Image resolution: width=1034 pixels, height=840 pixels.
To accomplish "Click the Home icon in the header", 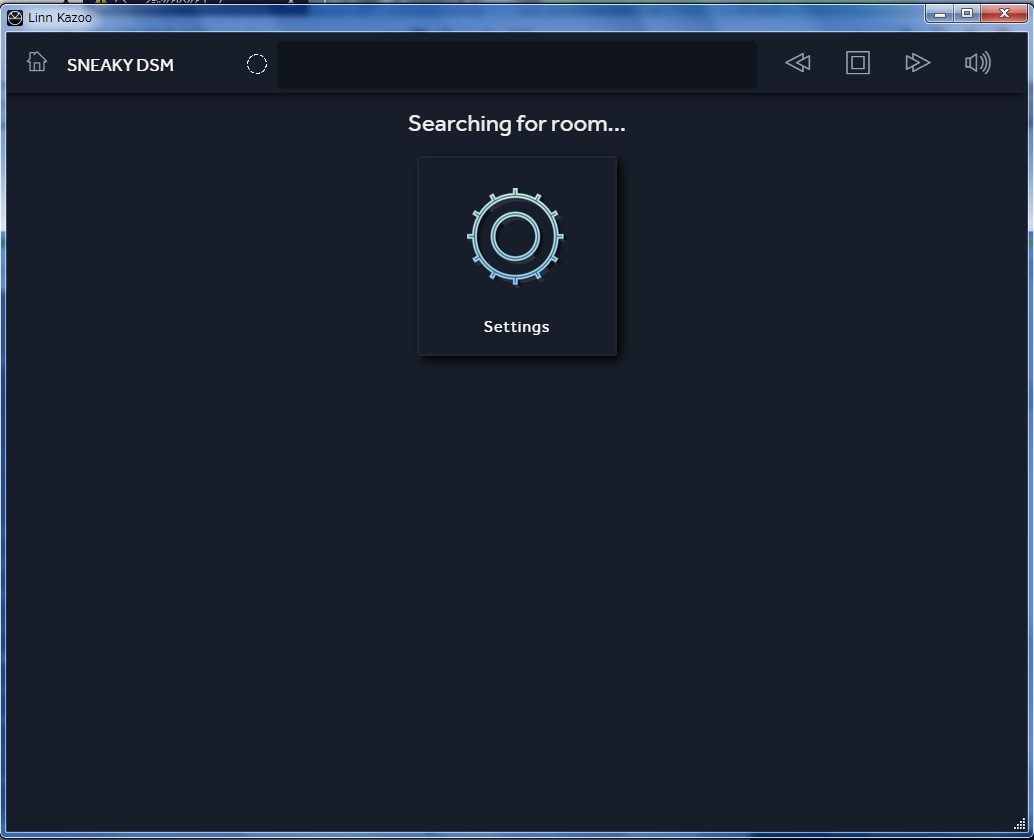I will pyautogui.click(x=37, y=62).
